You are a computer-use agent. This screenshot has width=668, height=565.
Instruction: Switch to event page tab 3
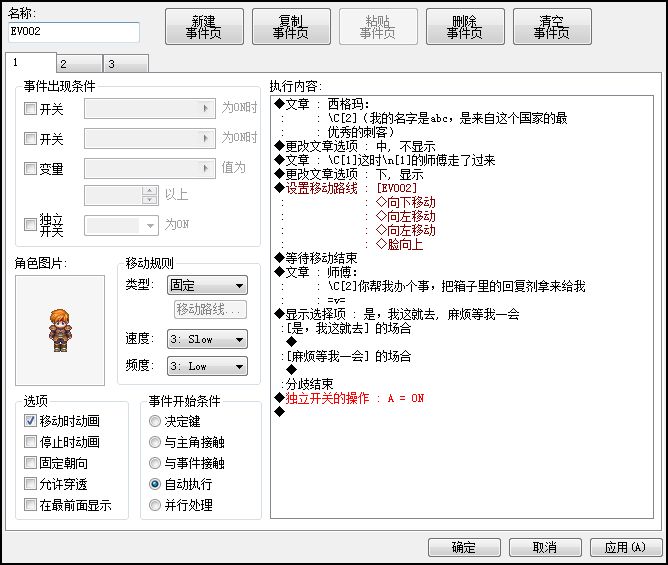pos(126,64)
